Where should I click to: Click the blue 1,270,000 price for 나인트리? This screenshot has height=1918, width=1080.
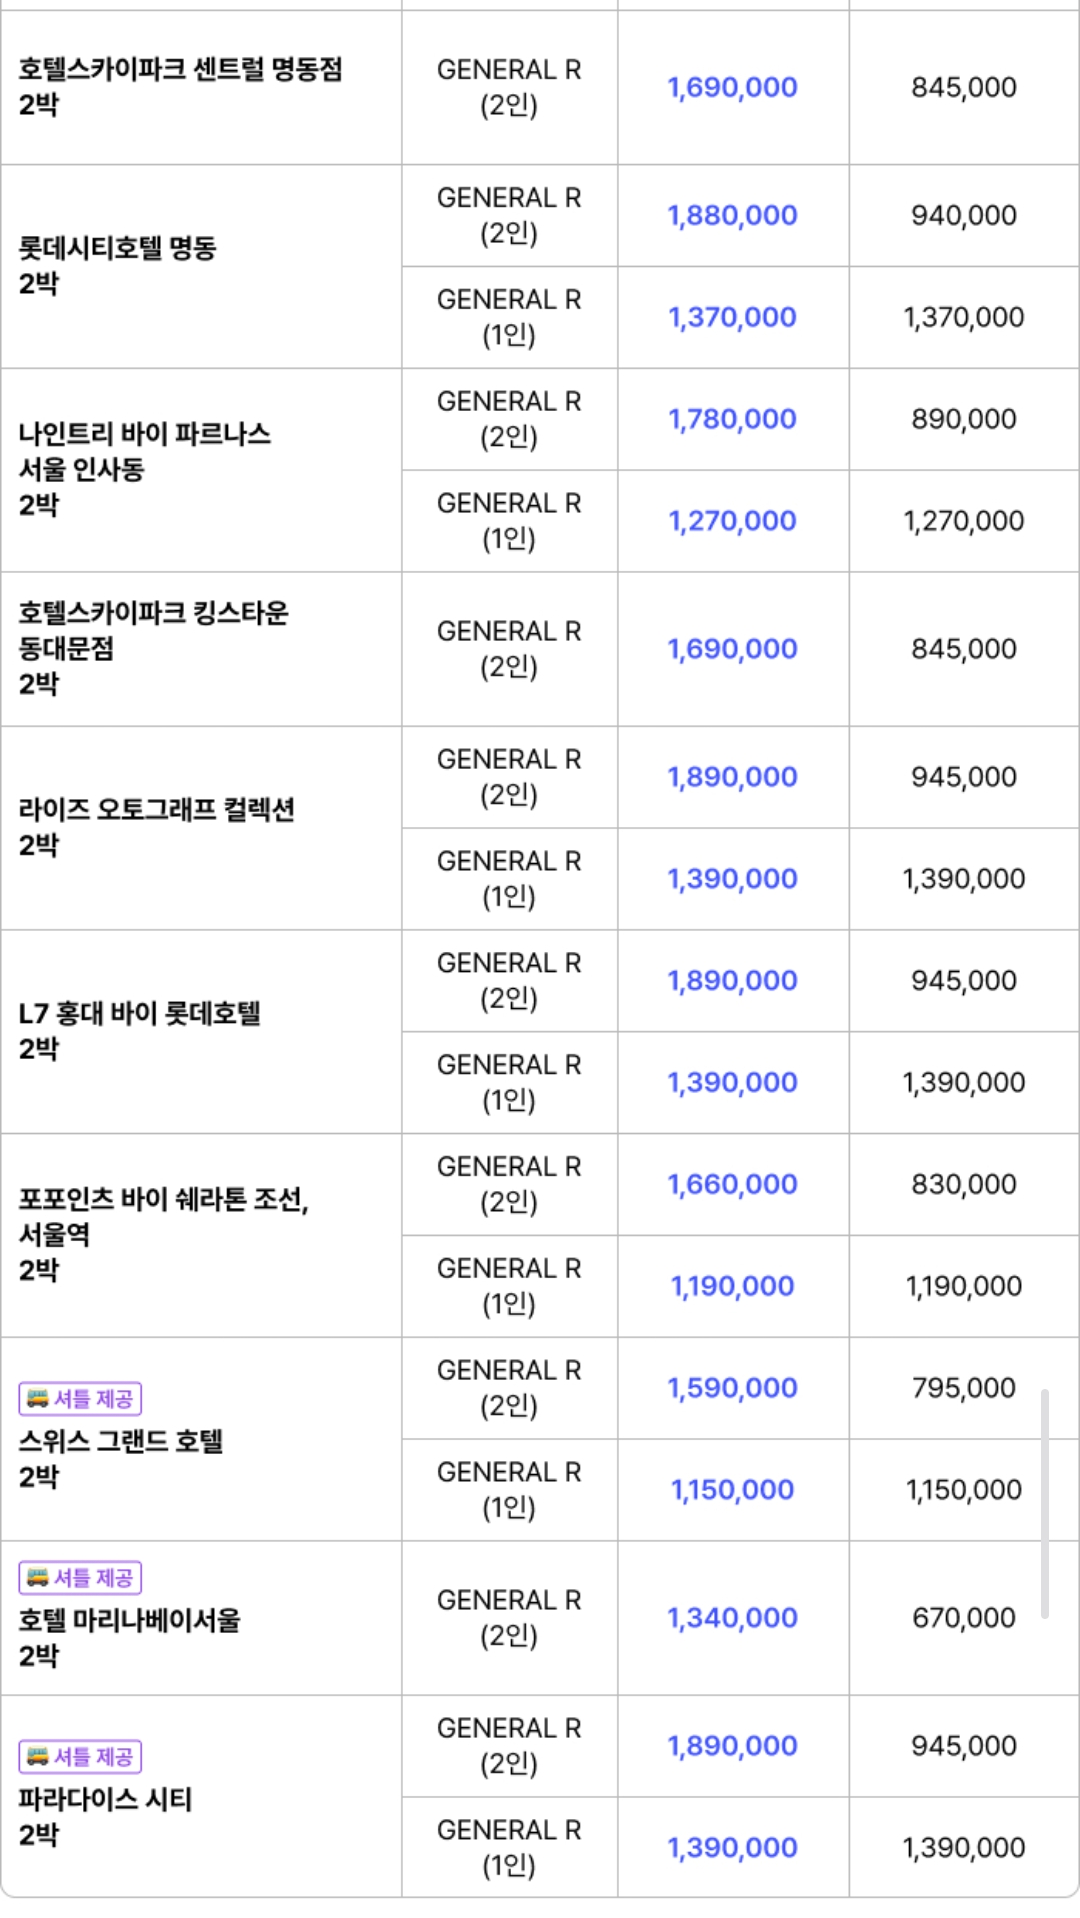pos(732,522)
